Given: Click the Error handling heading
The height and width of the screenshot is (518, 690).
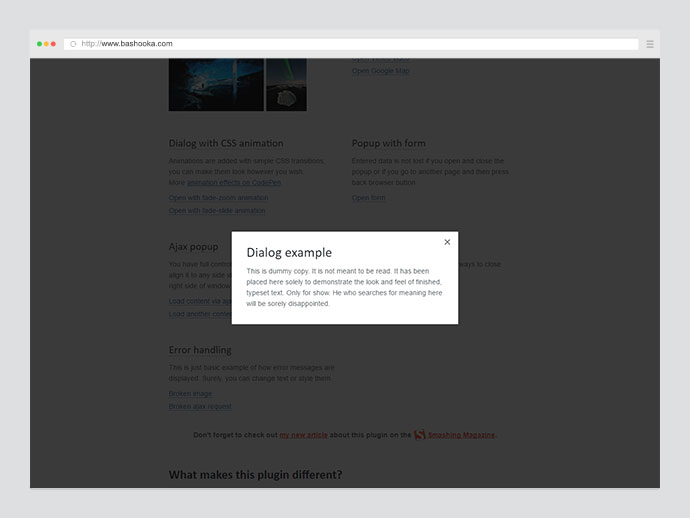Looking at the screenshot, I should pyautogui.click(x=200, y=350).
